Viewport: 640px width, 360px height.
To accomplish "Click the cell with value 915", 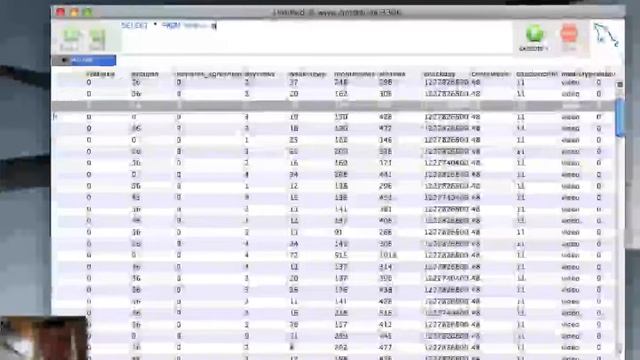I will 341,255.
